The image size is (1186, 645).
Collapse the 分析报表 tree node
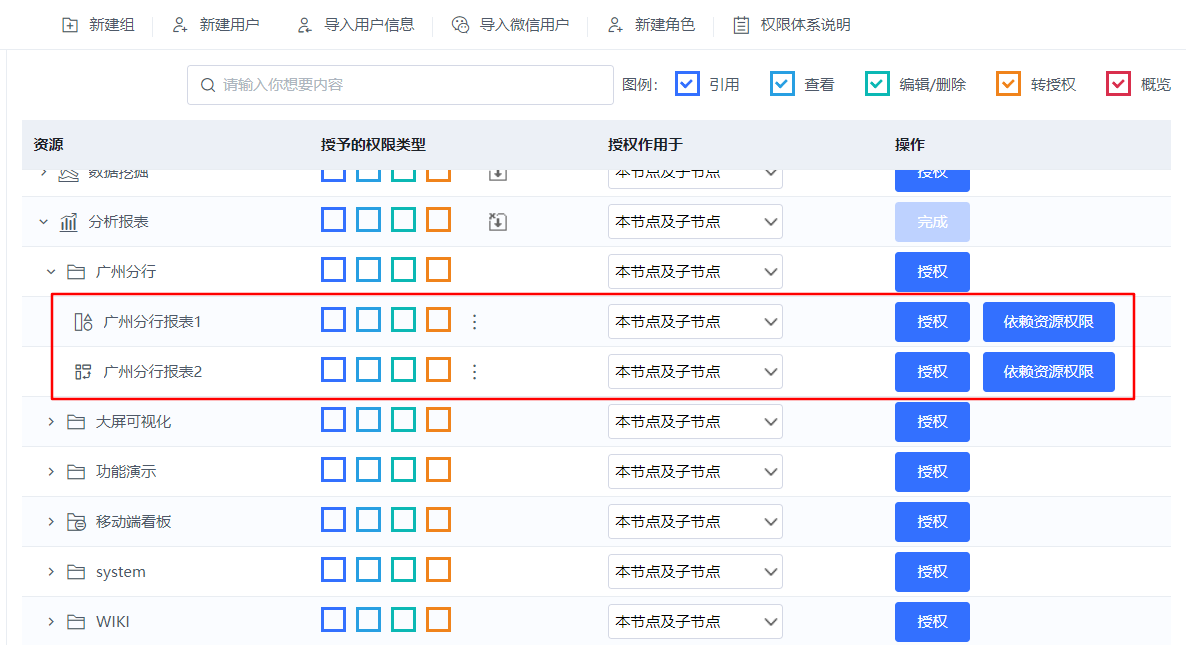(x=43, y=222)
